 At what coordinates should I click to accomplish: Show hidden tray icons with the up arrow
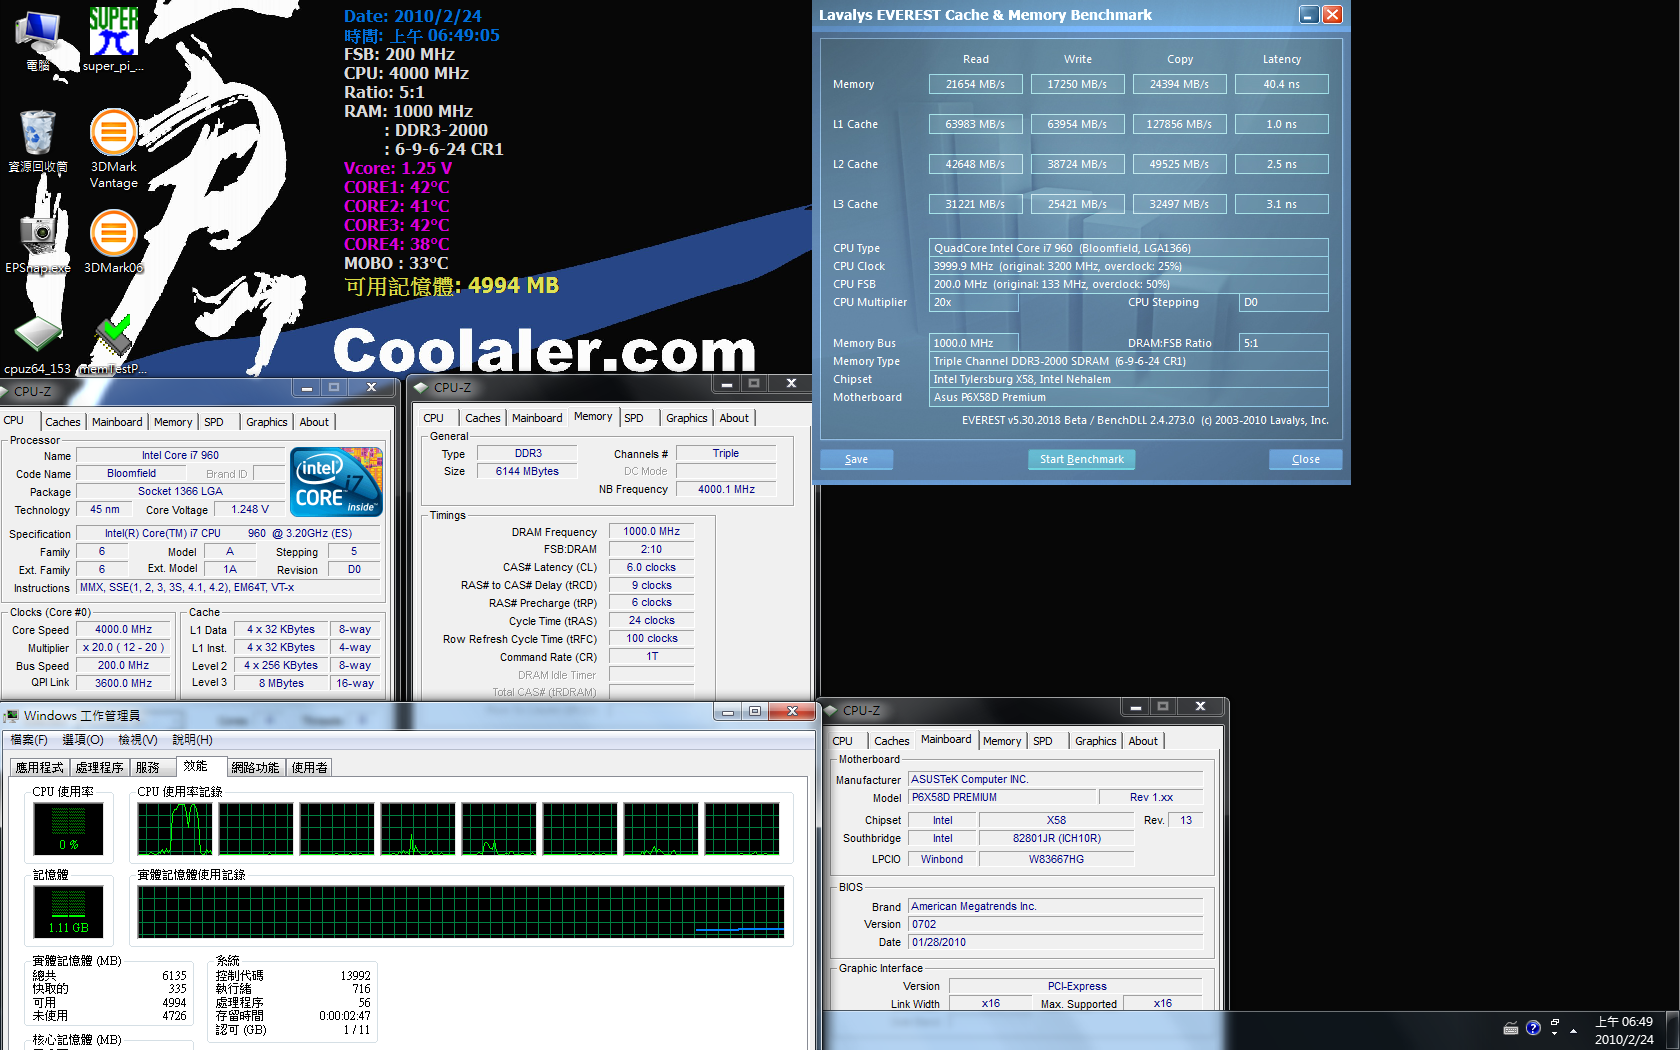1574,1030
